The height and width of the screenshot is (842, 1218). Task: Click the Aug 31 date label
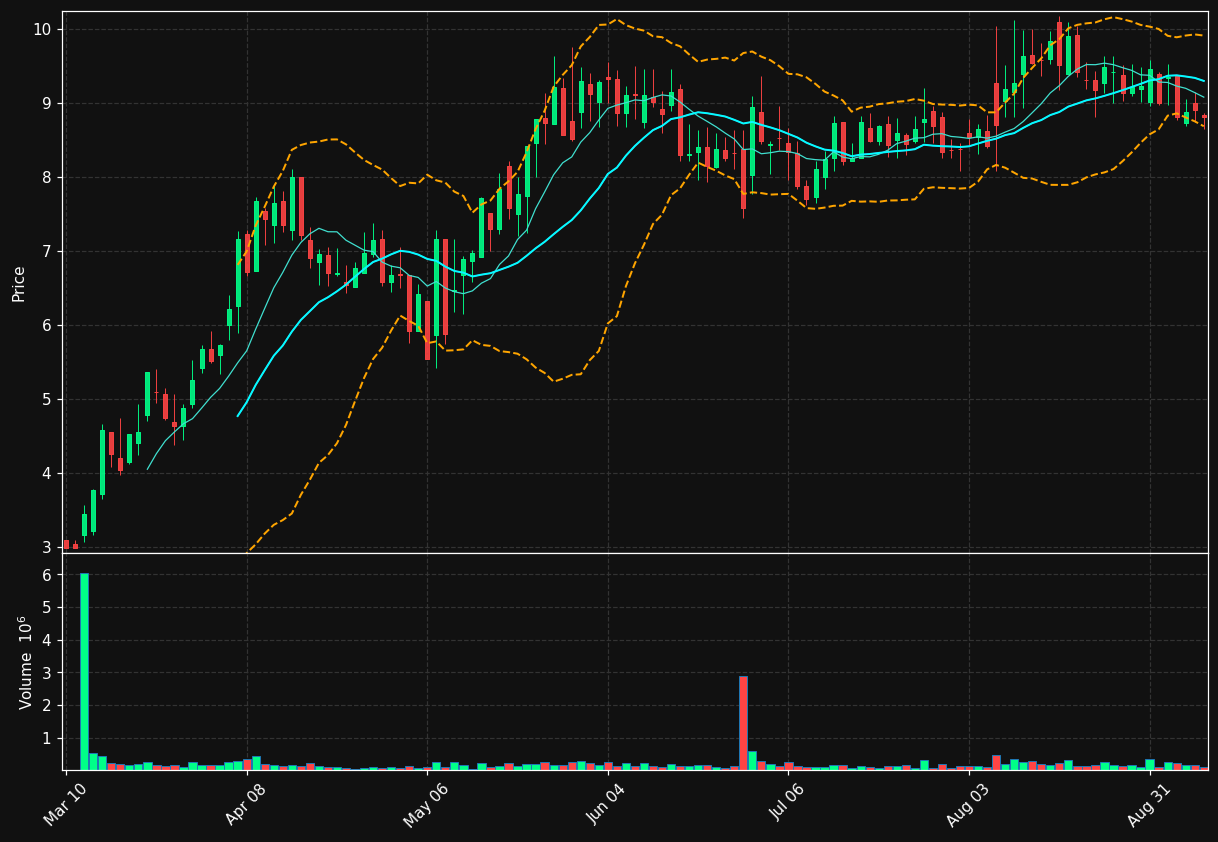tap(1148, 804)
